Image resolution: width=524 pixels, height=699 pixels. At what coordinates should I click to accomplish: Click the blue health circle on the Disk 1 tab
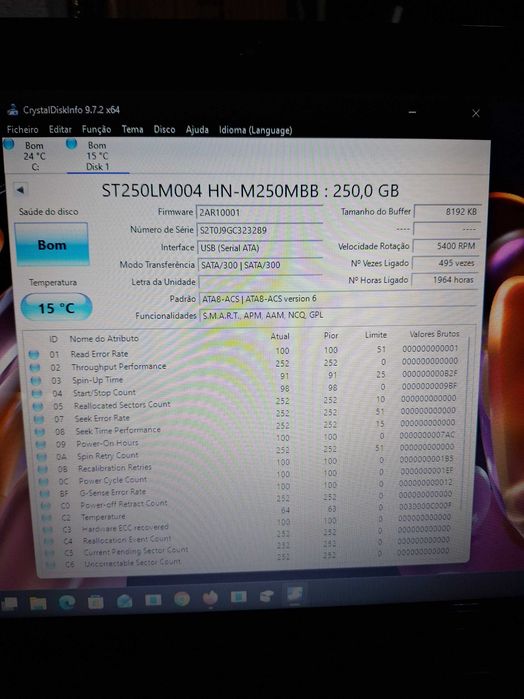tap(71, 144)
